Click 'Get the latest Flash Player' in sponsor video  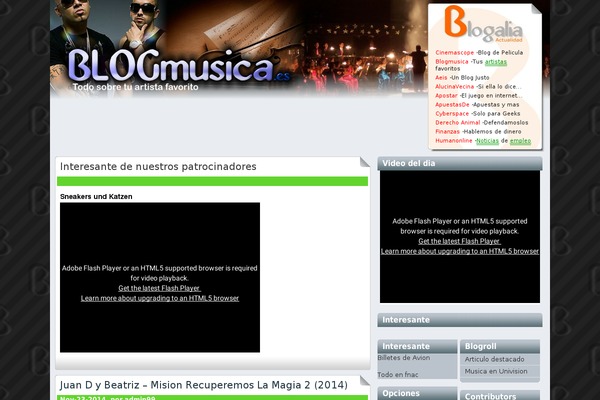(159, 288)
